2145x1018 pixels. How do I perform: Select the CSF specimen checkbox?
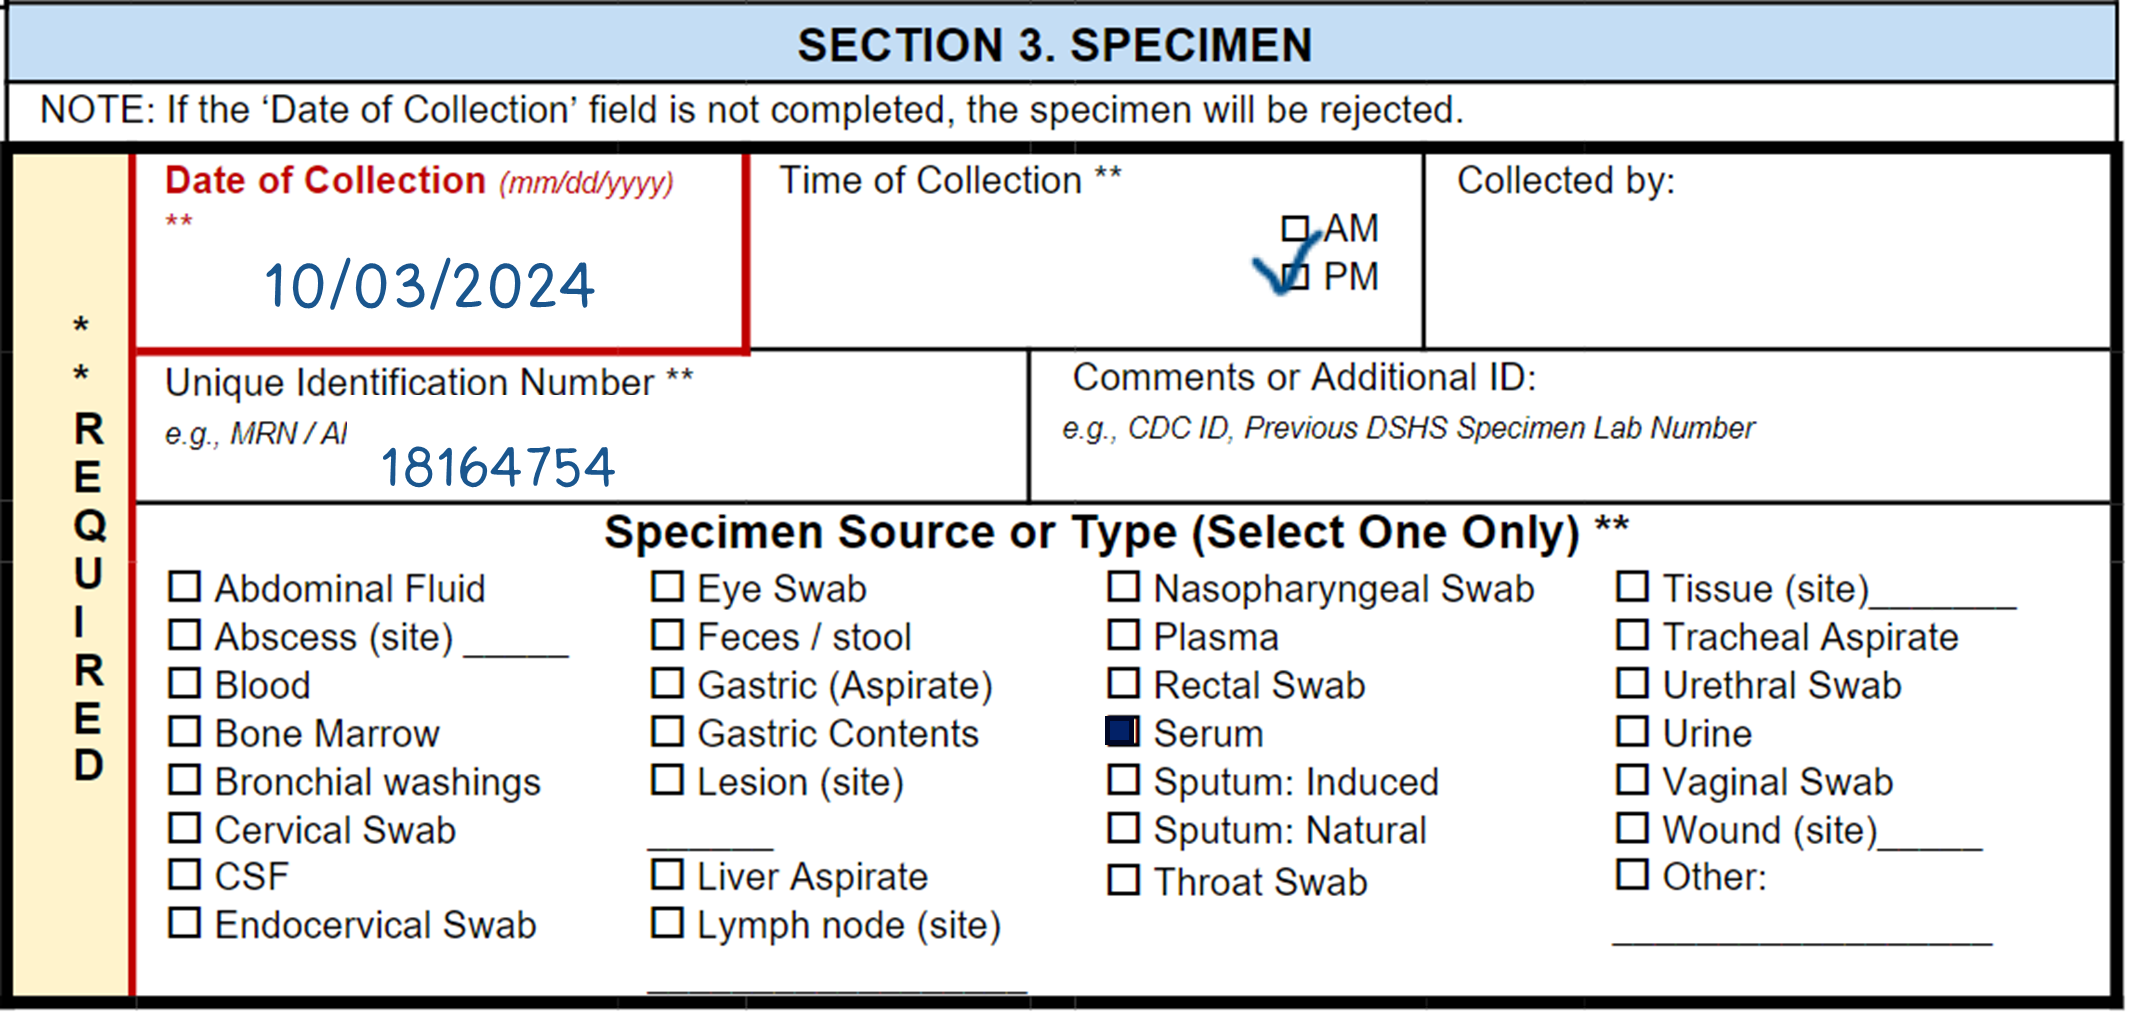tap(184, 875)
